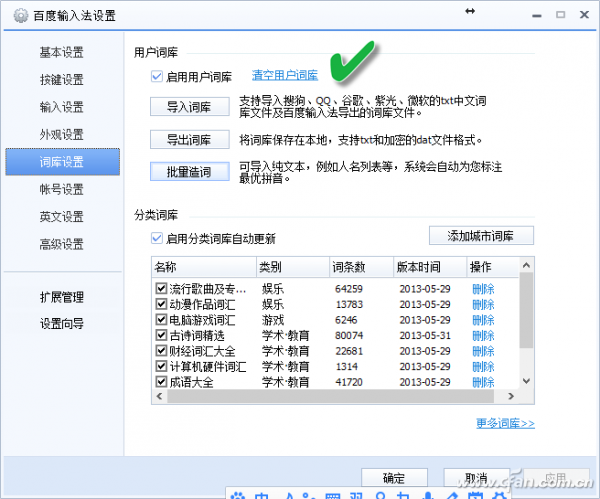Screen dimensions: 600x499
Task: Uncheck the 计算机硬件词汇 dictionary
Action: coord(161,366)
